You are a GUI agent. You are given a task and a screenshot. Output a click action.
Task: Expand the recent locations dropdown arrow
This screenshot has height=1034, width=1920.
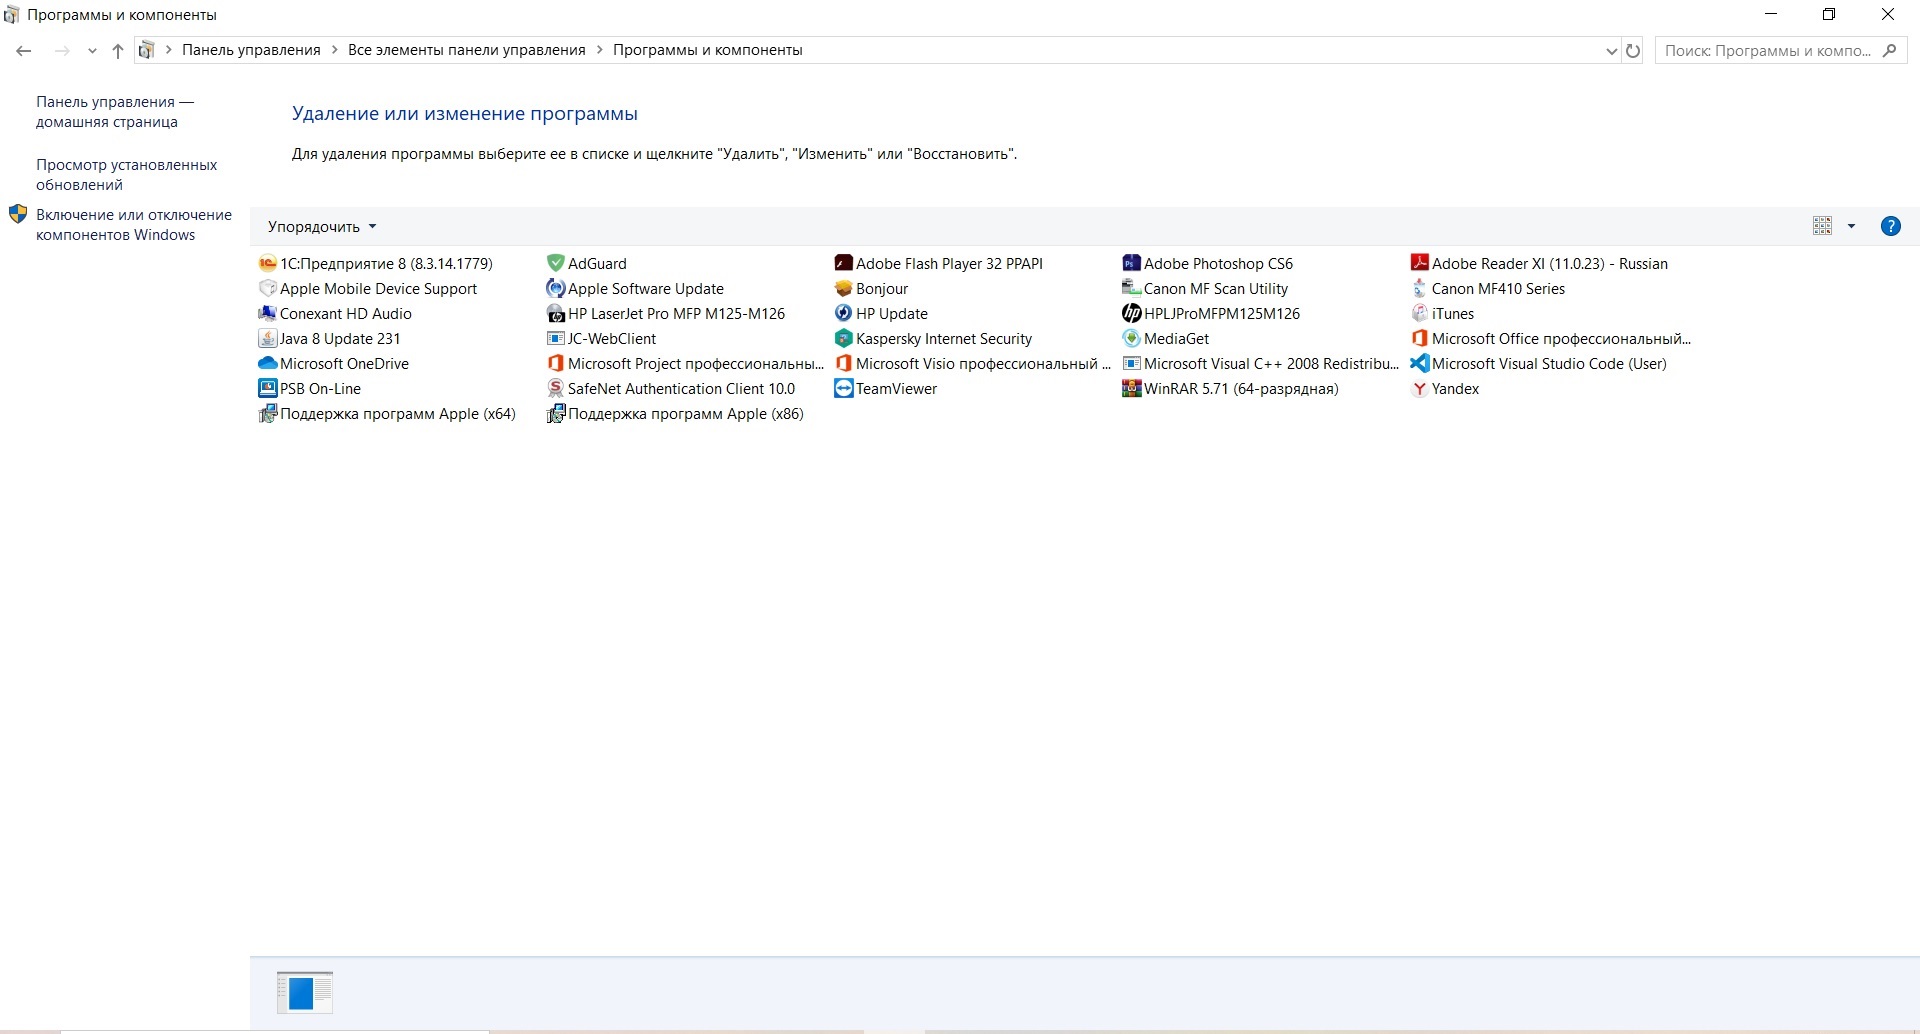coord(92,51)
